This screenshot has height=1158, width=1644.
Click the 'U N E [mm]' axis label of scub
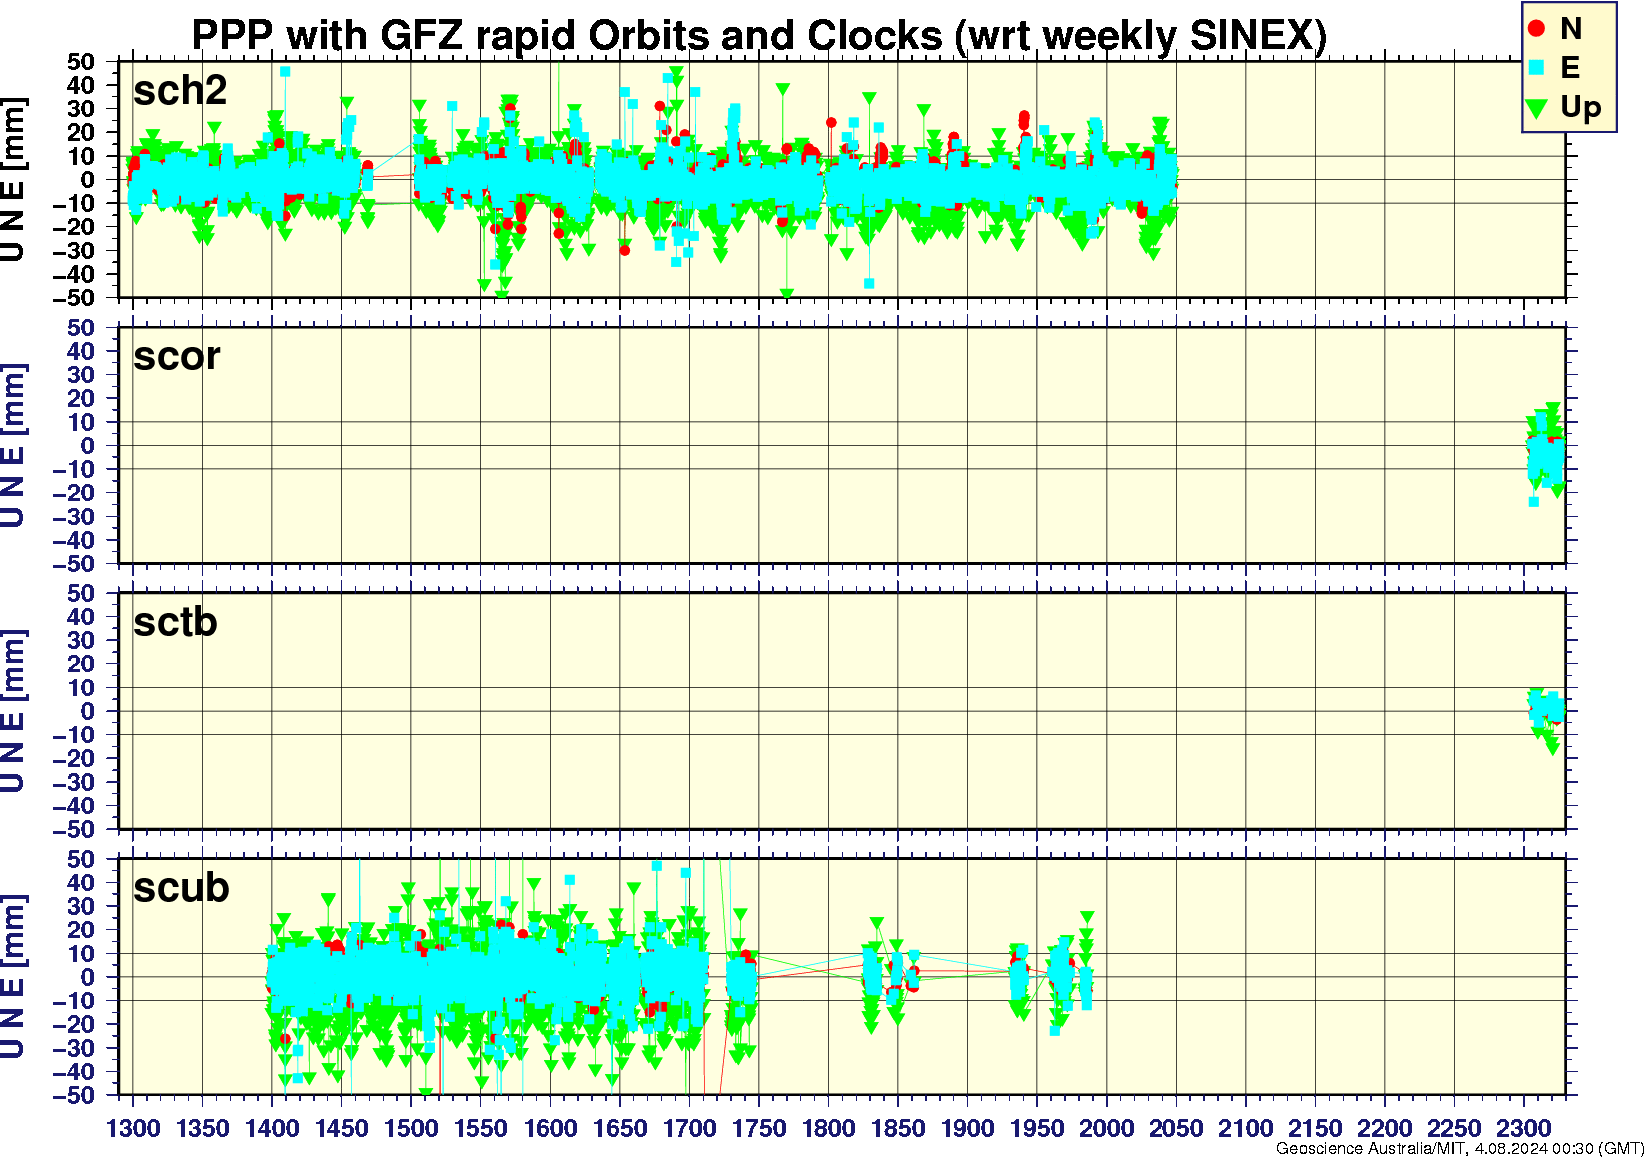pyautogui.click(x=13, y=978)
